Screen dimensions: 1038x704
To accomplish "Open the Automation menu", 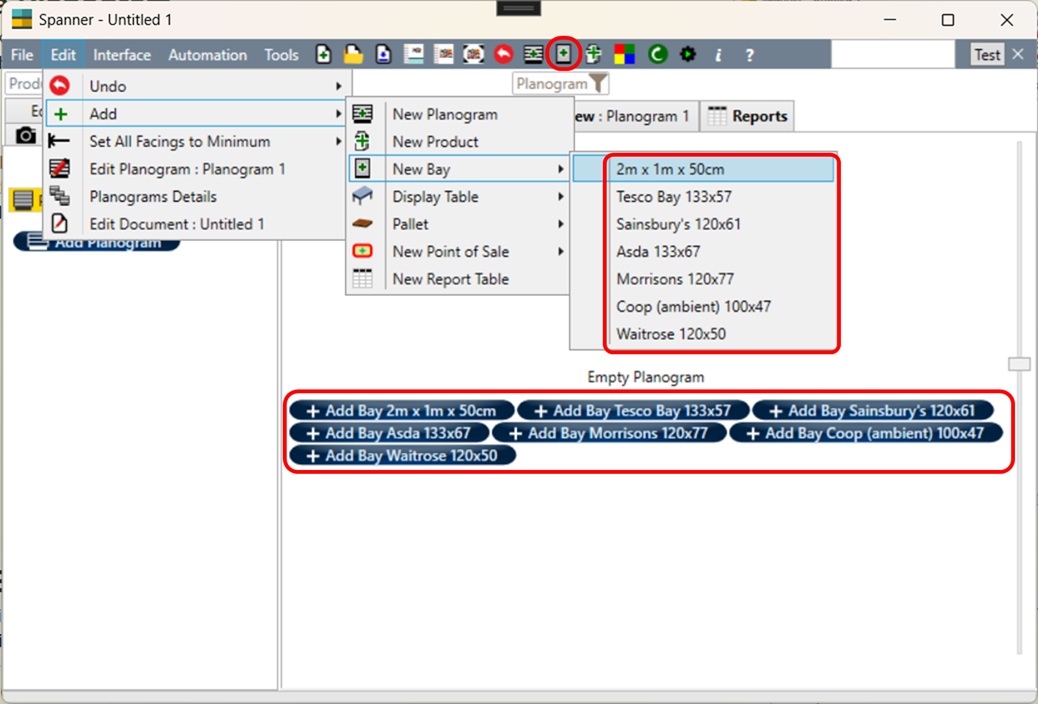I will coord(207,55).
